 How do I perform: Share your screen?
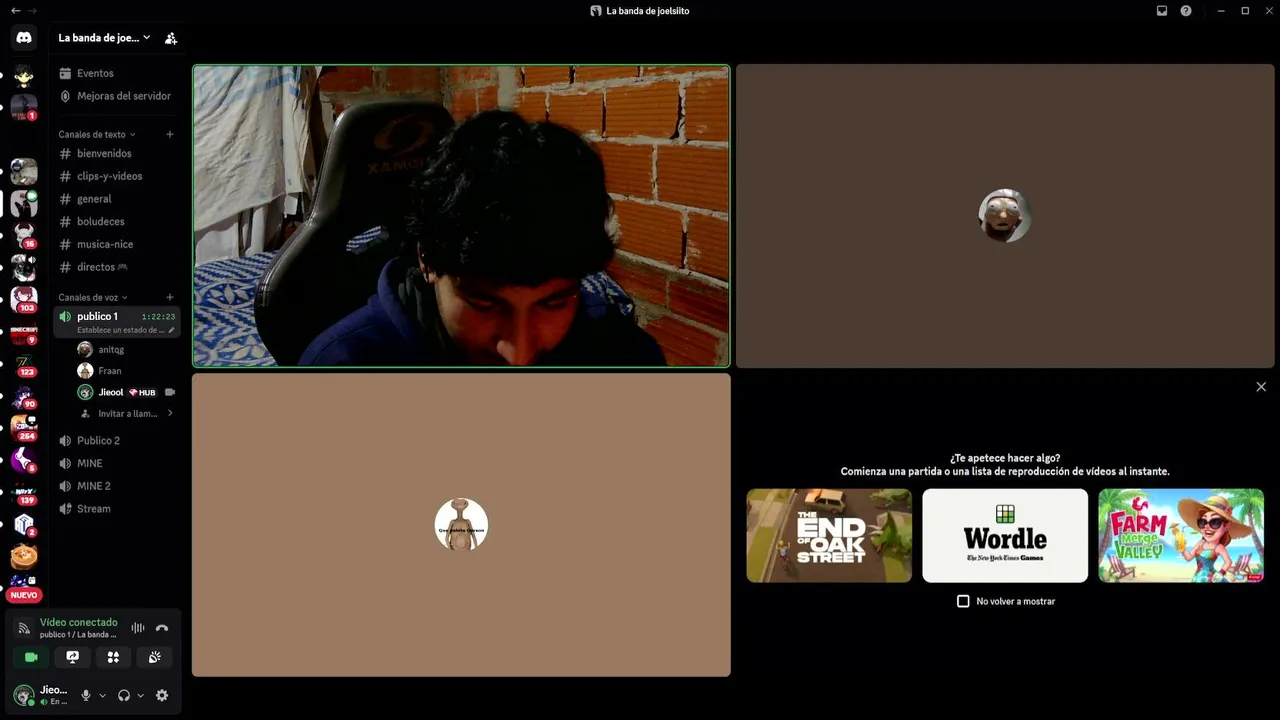coord(72,657)
